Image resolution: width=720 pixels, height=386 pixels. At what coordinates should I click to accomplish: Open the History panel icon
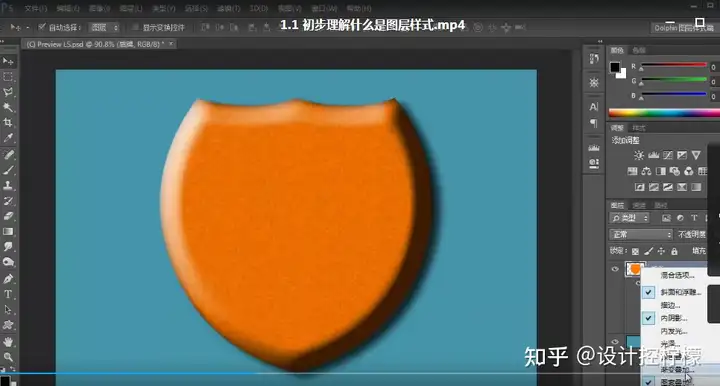point(594,59)
